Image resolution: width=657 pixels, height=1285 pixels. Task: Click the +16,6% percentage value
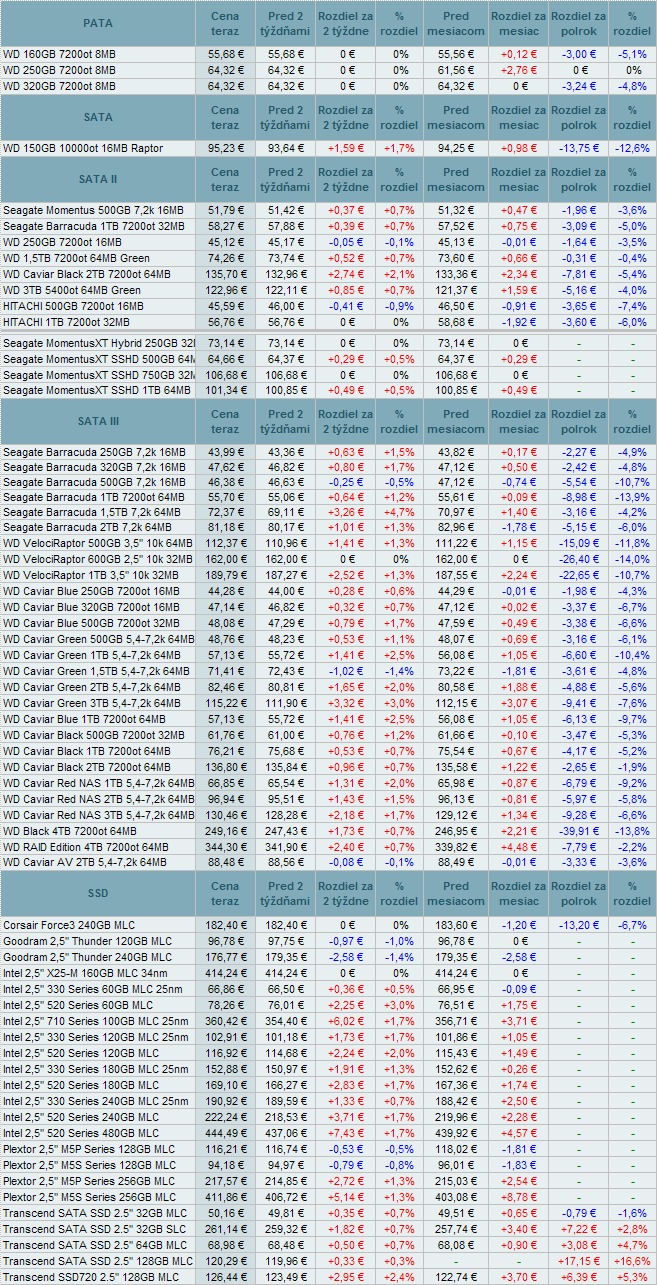pos(631,1260)
